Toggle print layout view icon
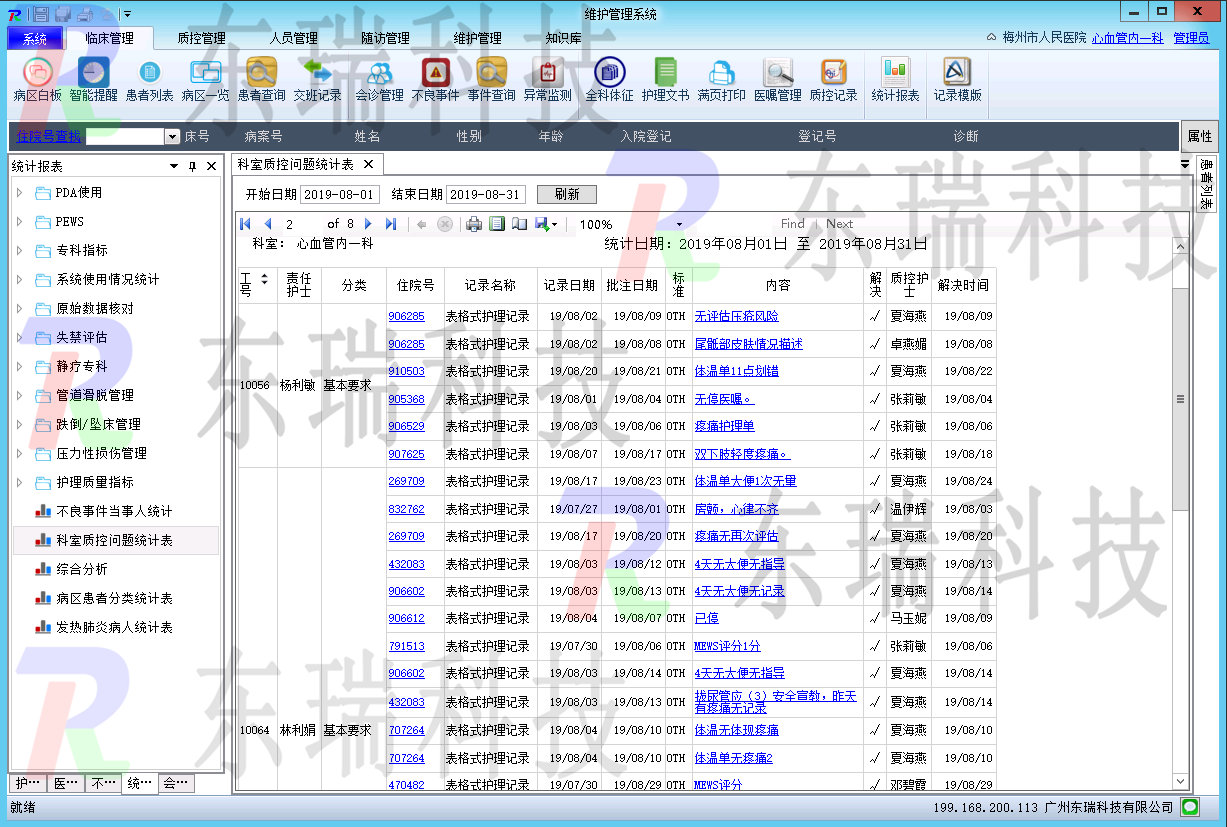The image size is (1227, 827). [497, 224]
